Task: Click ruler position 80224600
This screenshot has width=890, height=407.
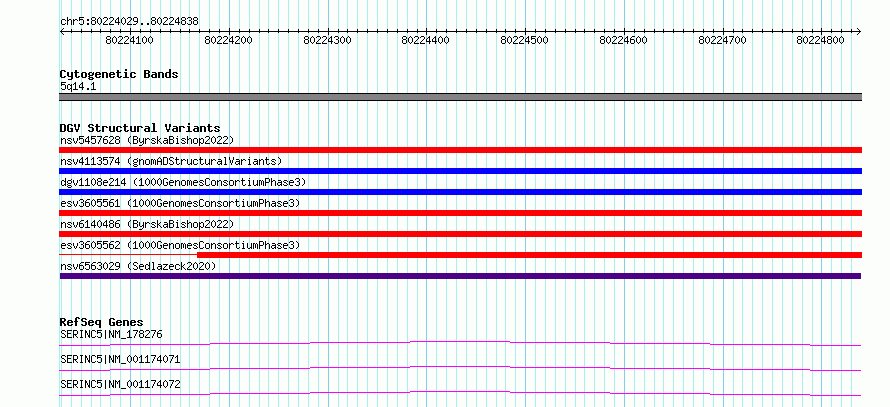Action: point(623,40)
